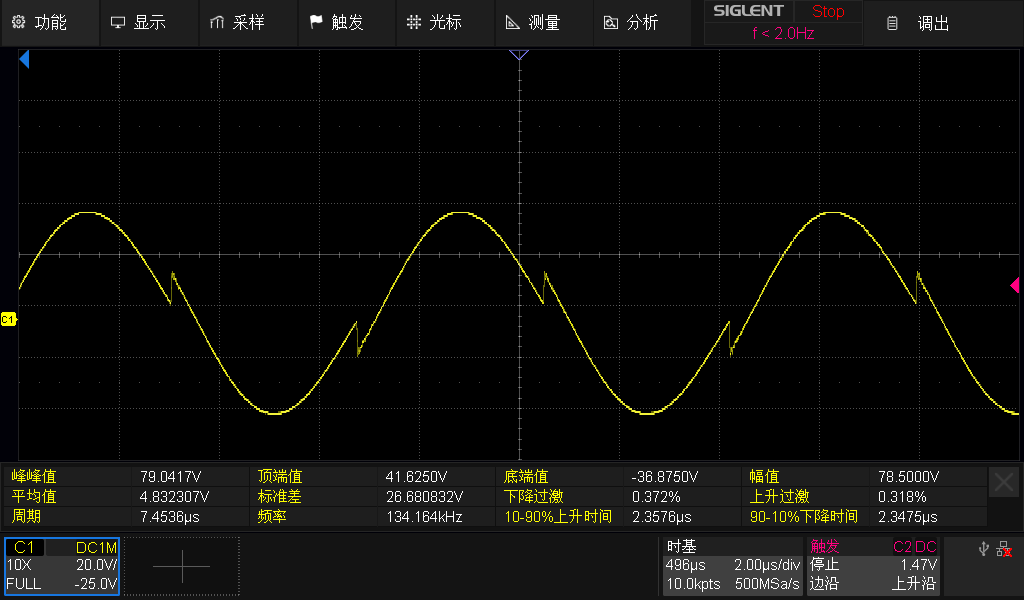Click the 78.5000V amplitude value
Image resolution: width=1024 pixels, height=600 pixels.
coord(908,477)
